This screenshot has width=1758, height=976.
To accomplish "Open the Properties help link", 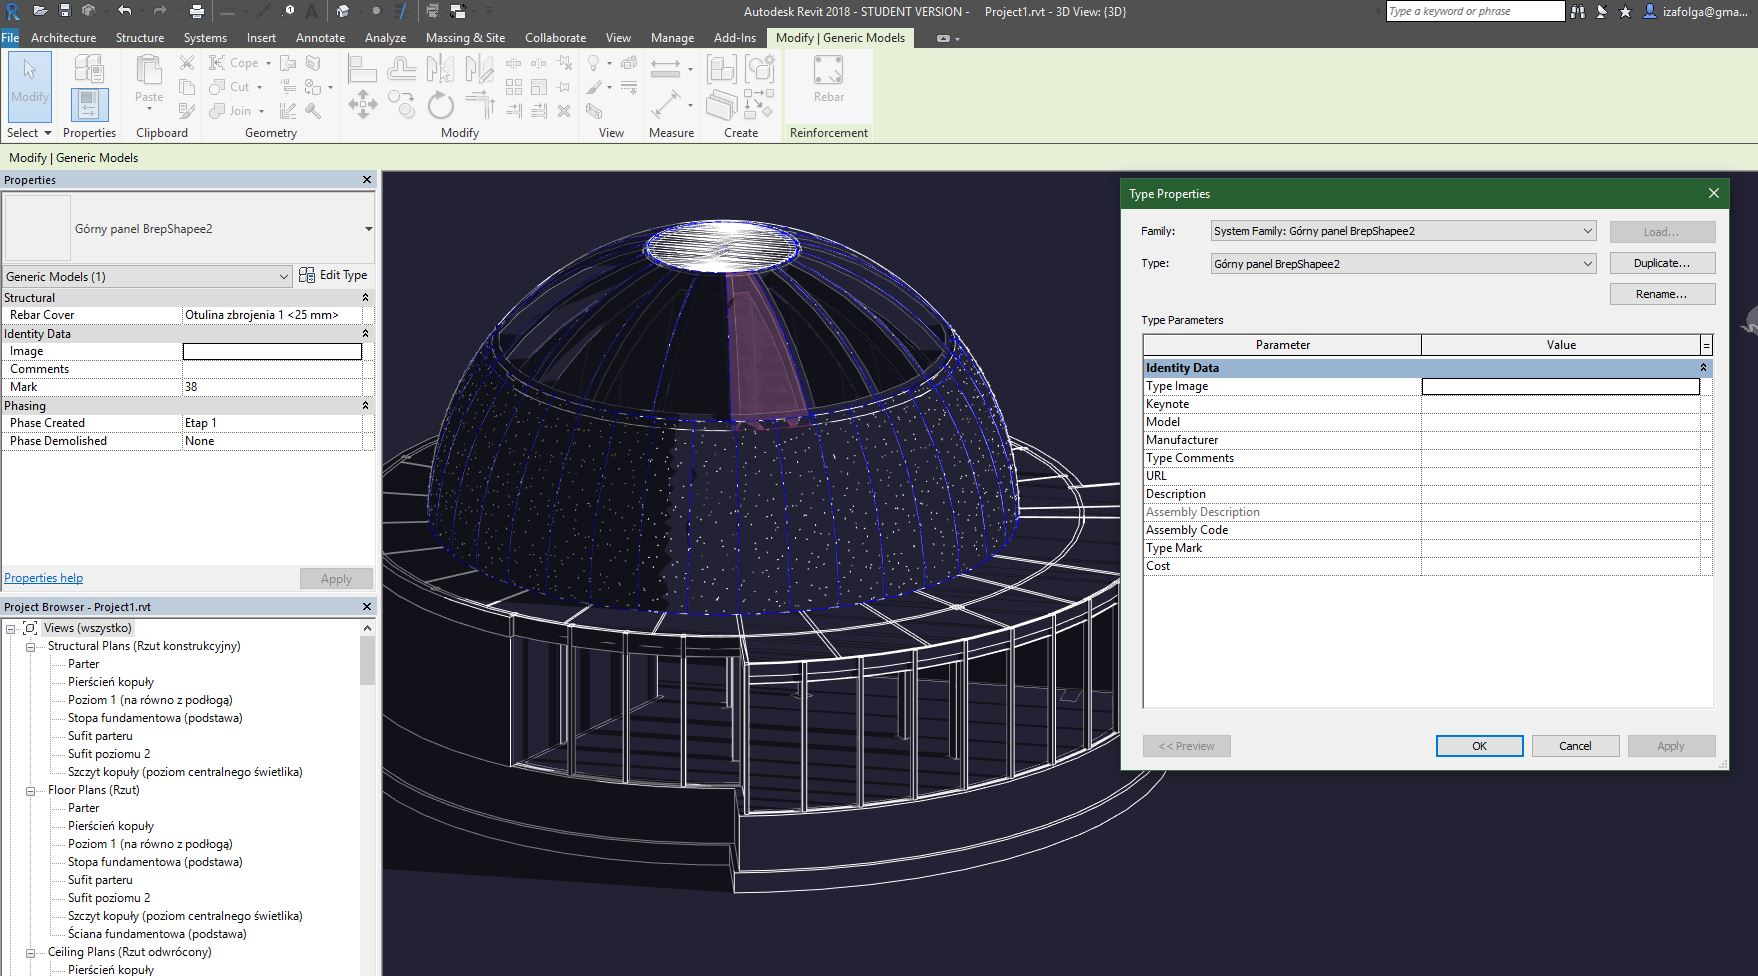I will coord(44,578).
